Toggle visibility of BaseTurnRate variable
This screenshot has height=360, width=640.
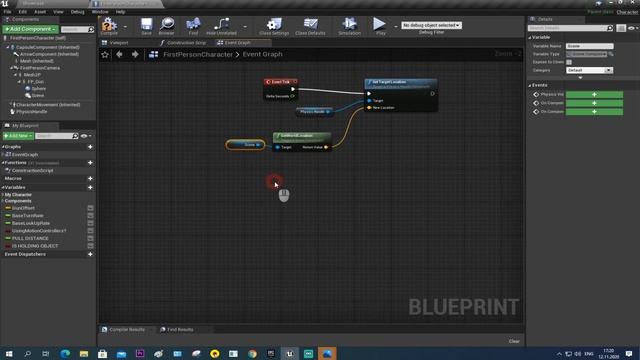(90, 216)
